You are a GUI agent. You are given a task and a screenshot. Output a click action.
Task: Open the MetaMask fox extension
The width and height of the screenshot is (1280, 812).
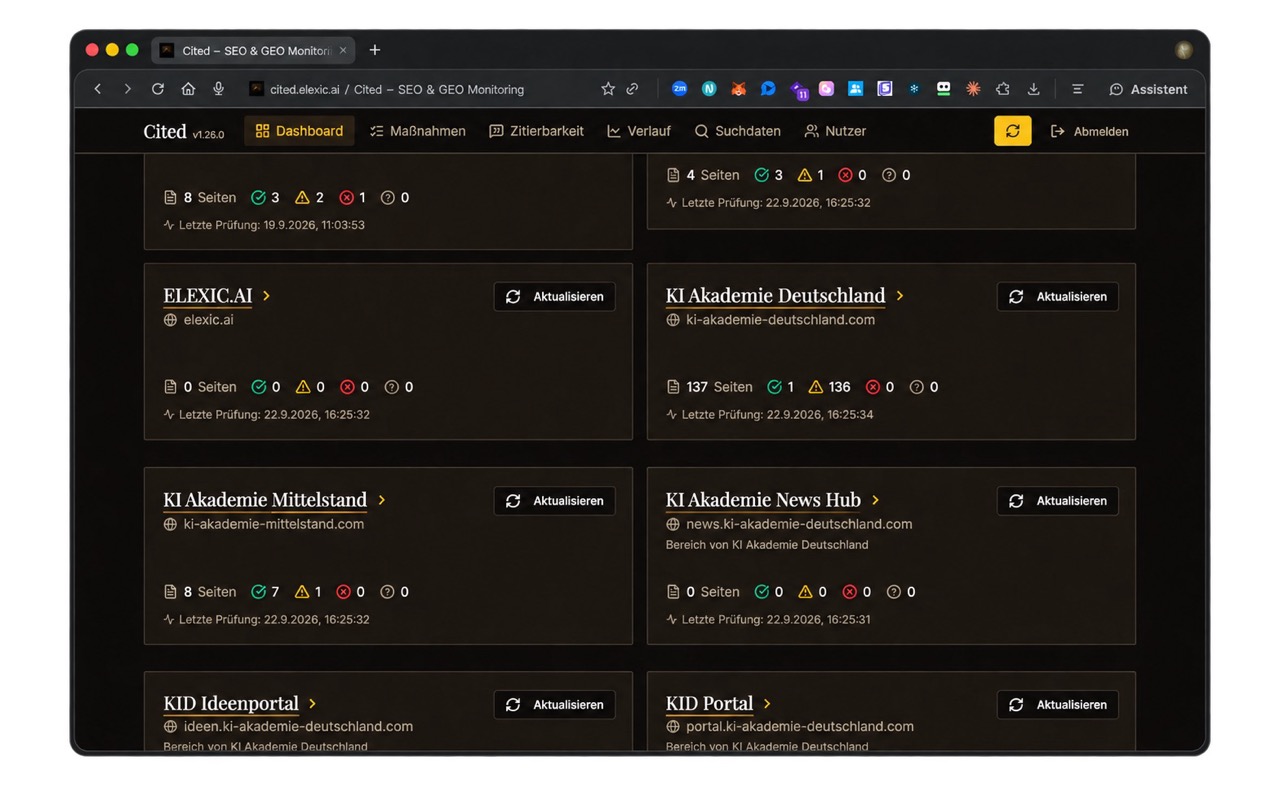[738, 89]
